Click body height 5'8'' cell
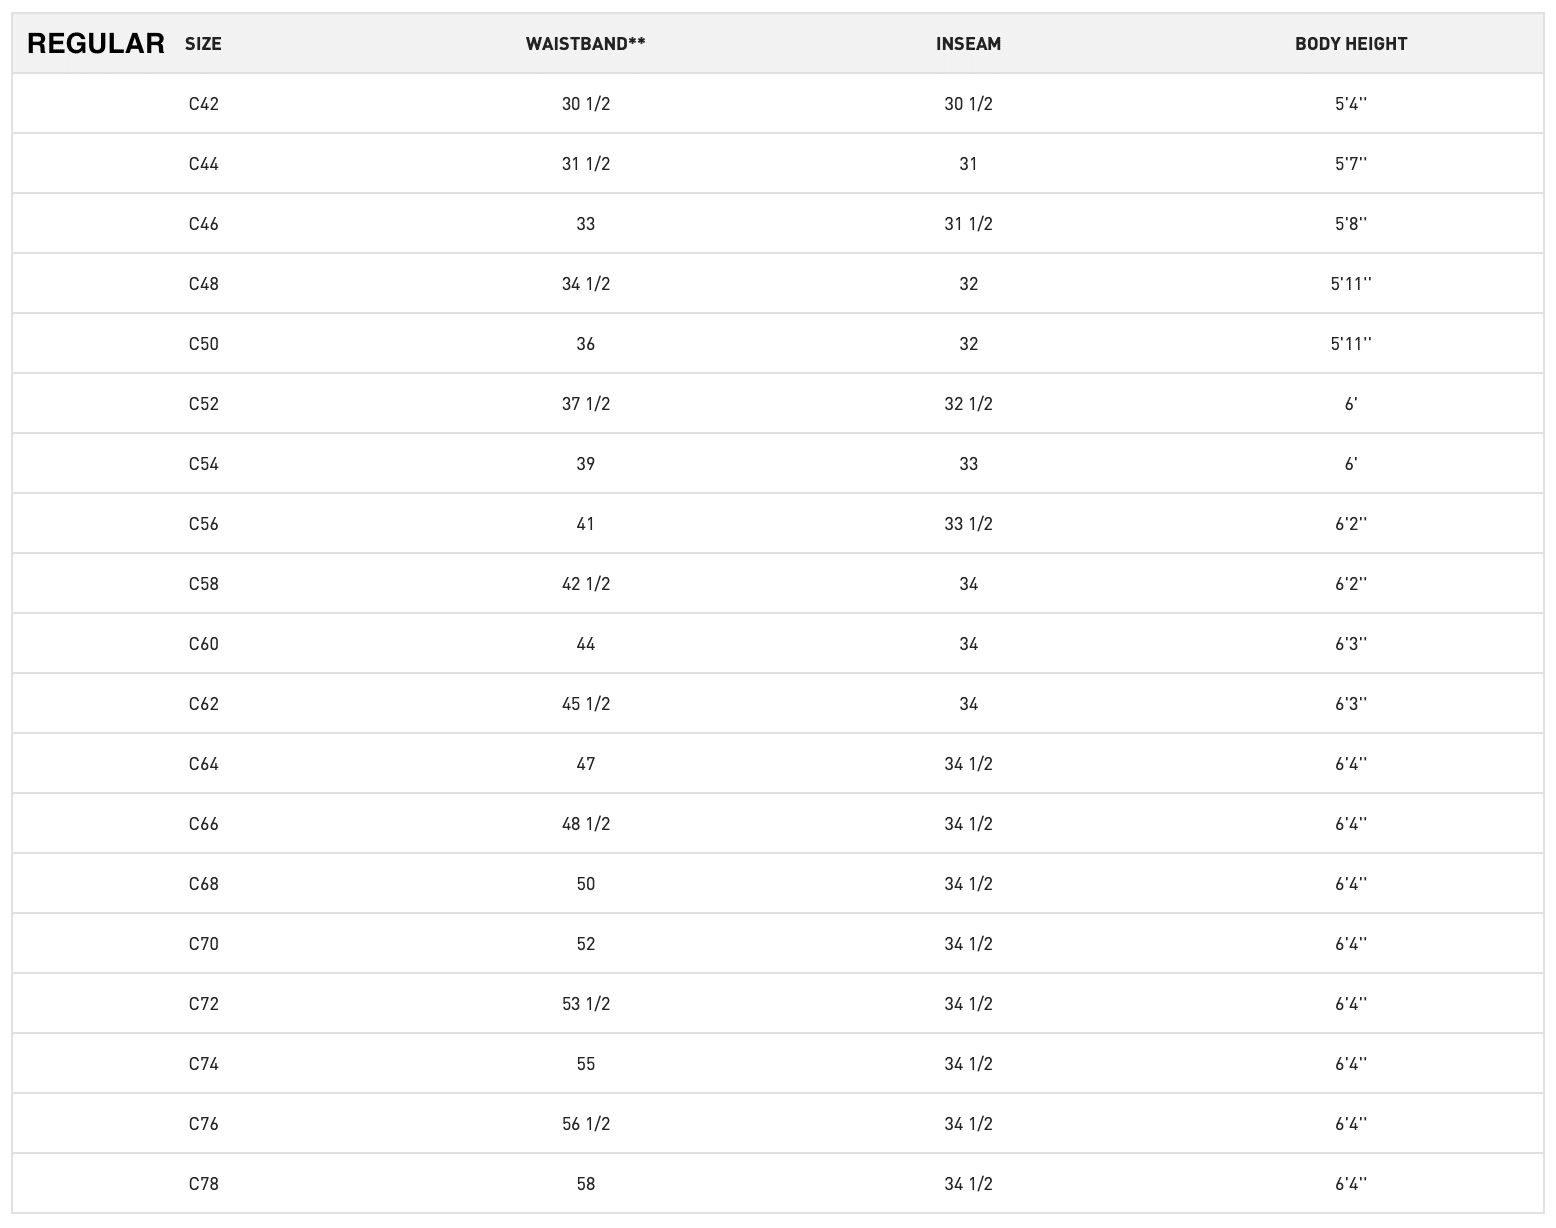This screenshot has height=1228, width=1556. click(1350, 224)
